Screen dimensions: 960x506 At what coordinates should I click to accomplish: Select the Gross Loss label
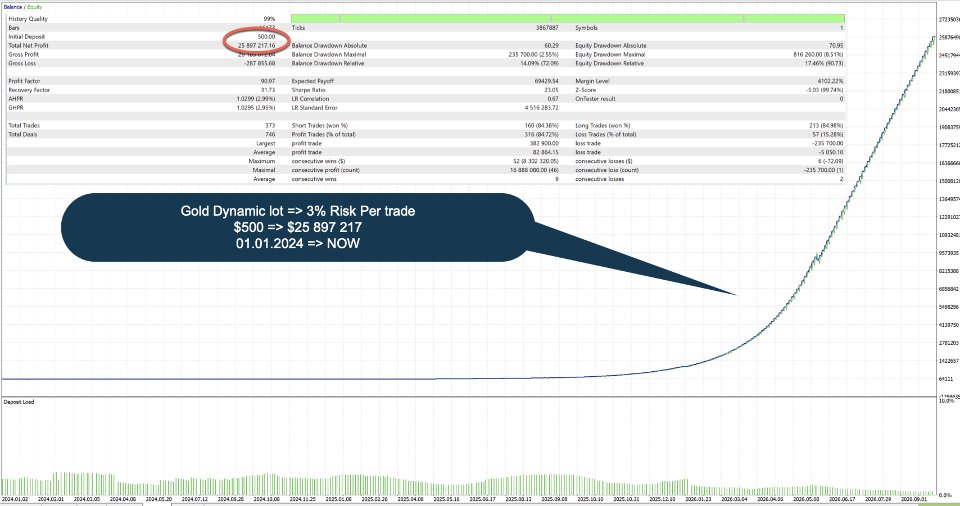pos(22,63)
